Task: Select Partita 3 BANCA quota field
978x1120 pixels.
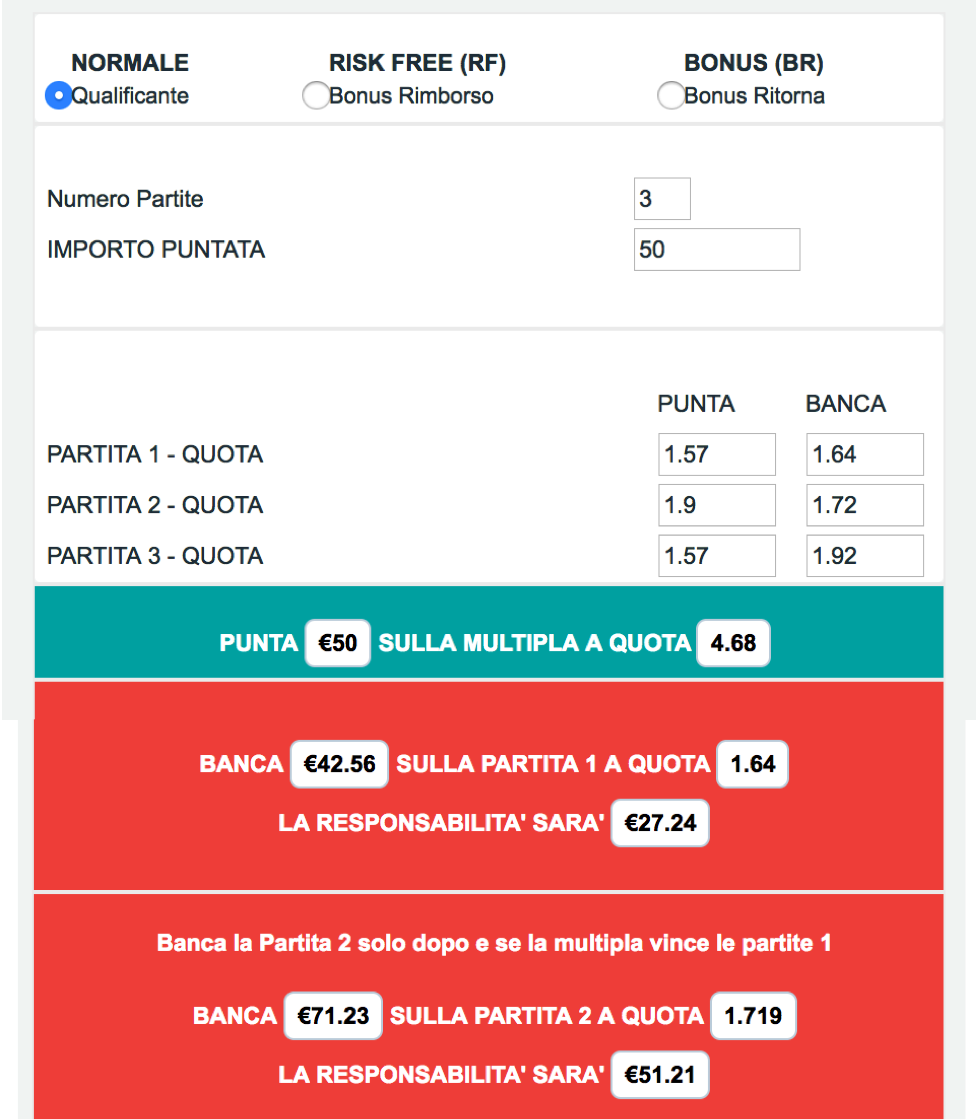Action: coord(864,556)
